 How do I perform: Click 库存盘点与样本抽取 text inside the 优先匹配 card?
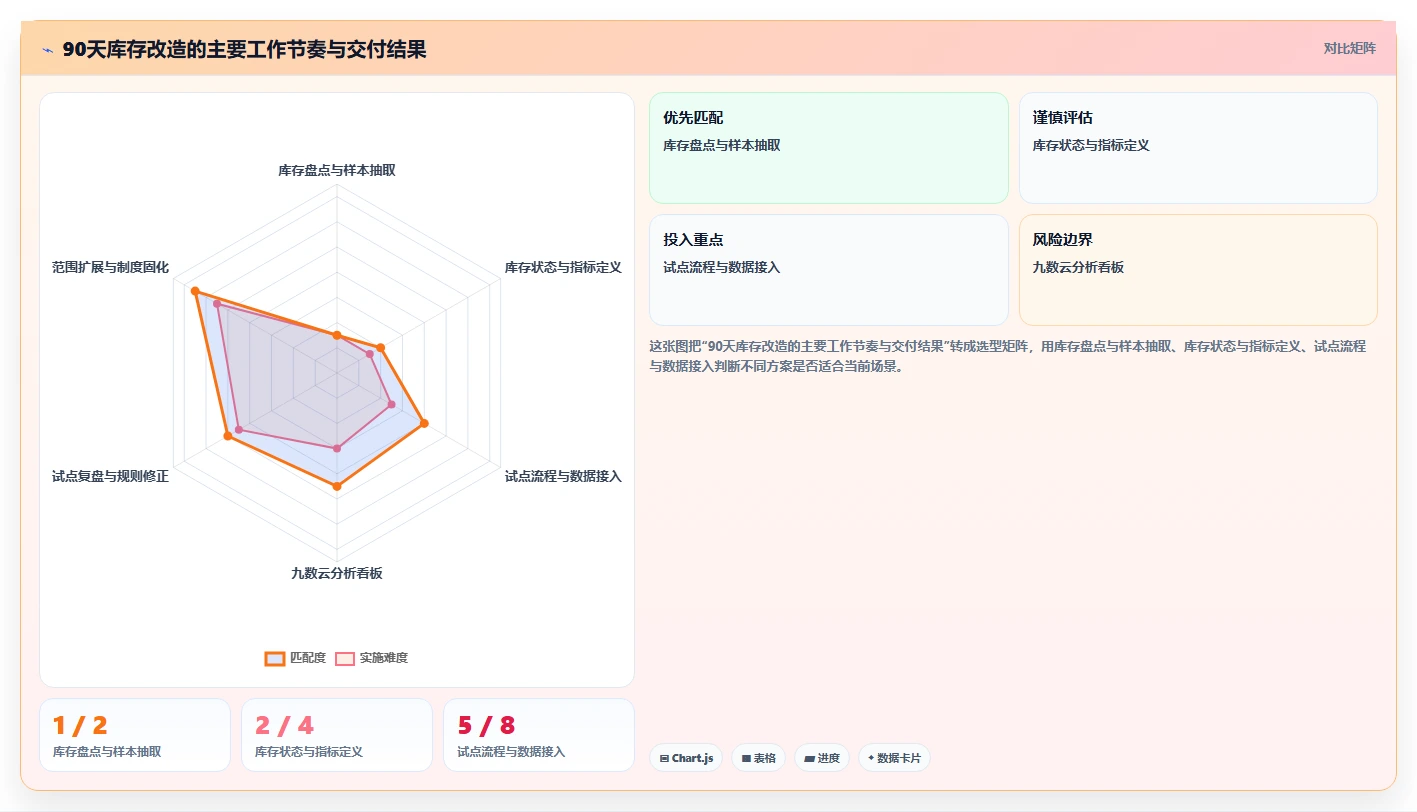coord(722,145)
